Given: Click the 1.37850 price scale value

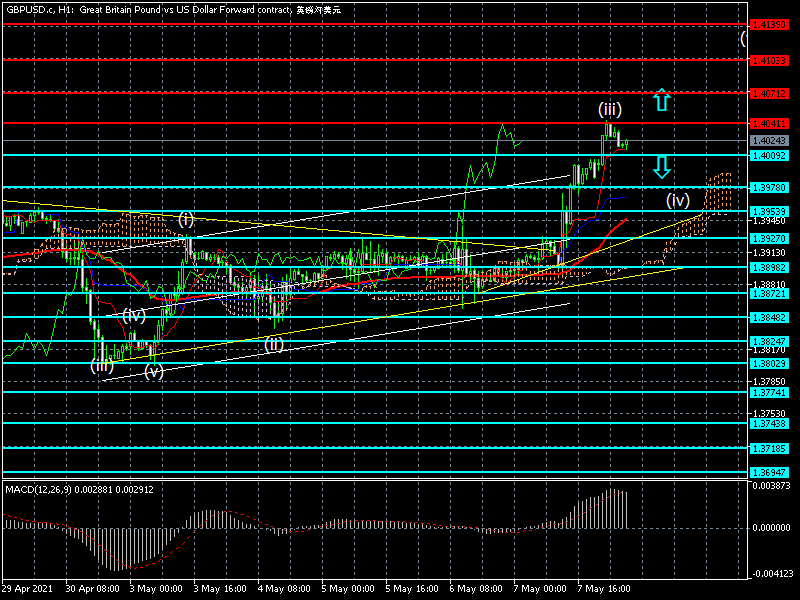Looking at the screenshot, I should click(x=769, y=382).
